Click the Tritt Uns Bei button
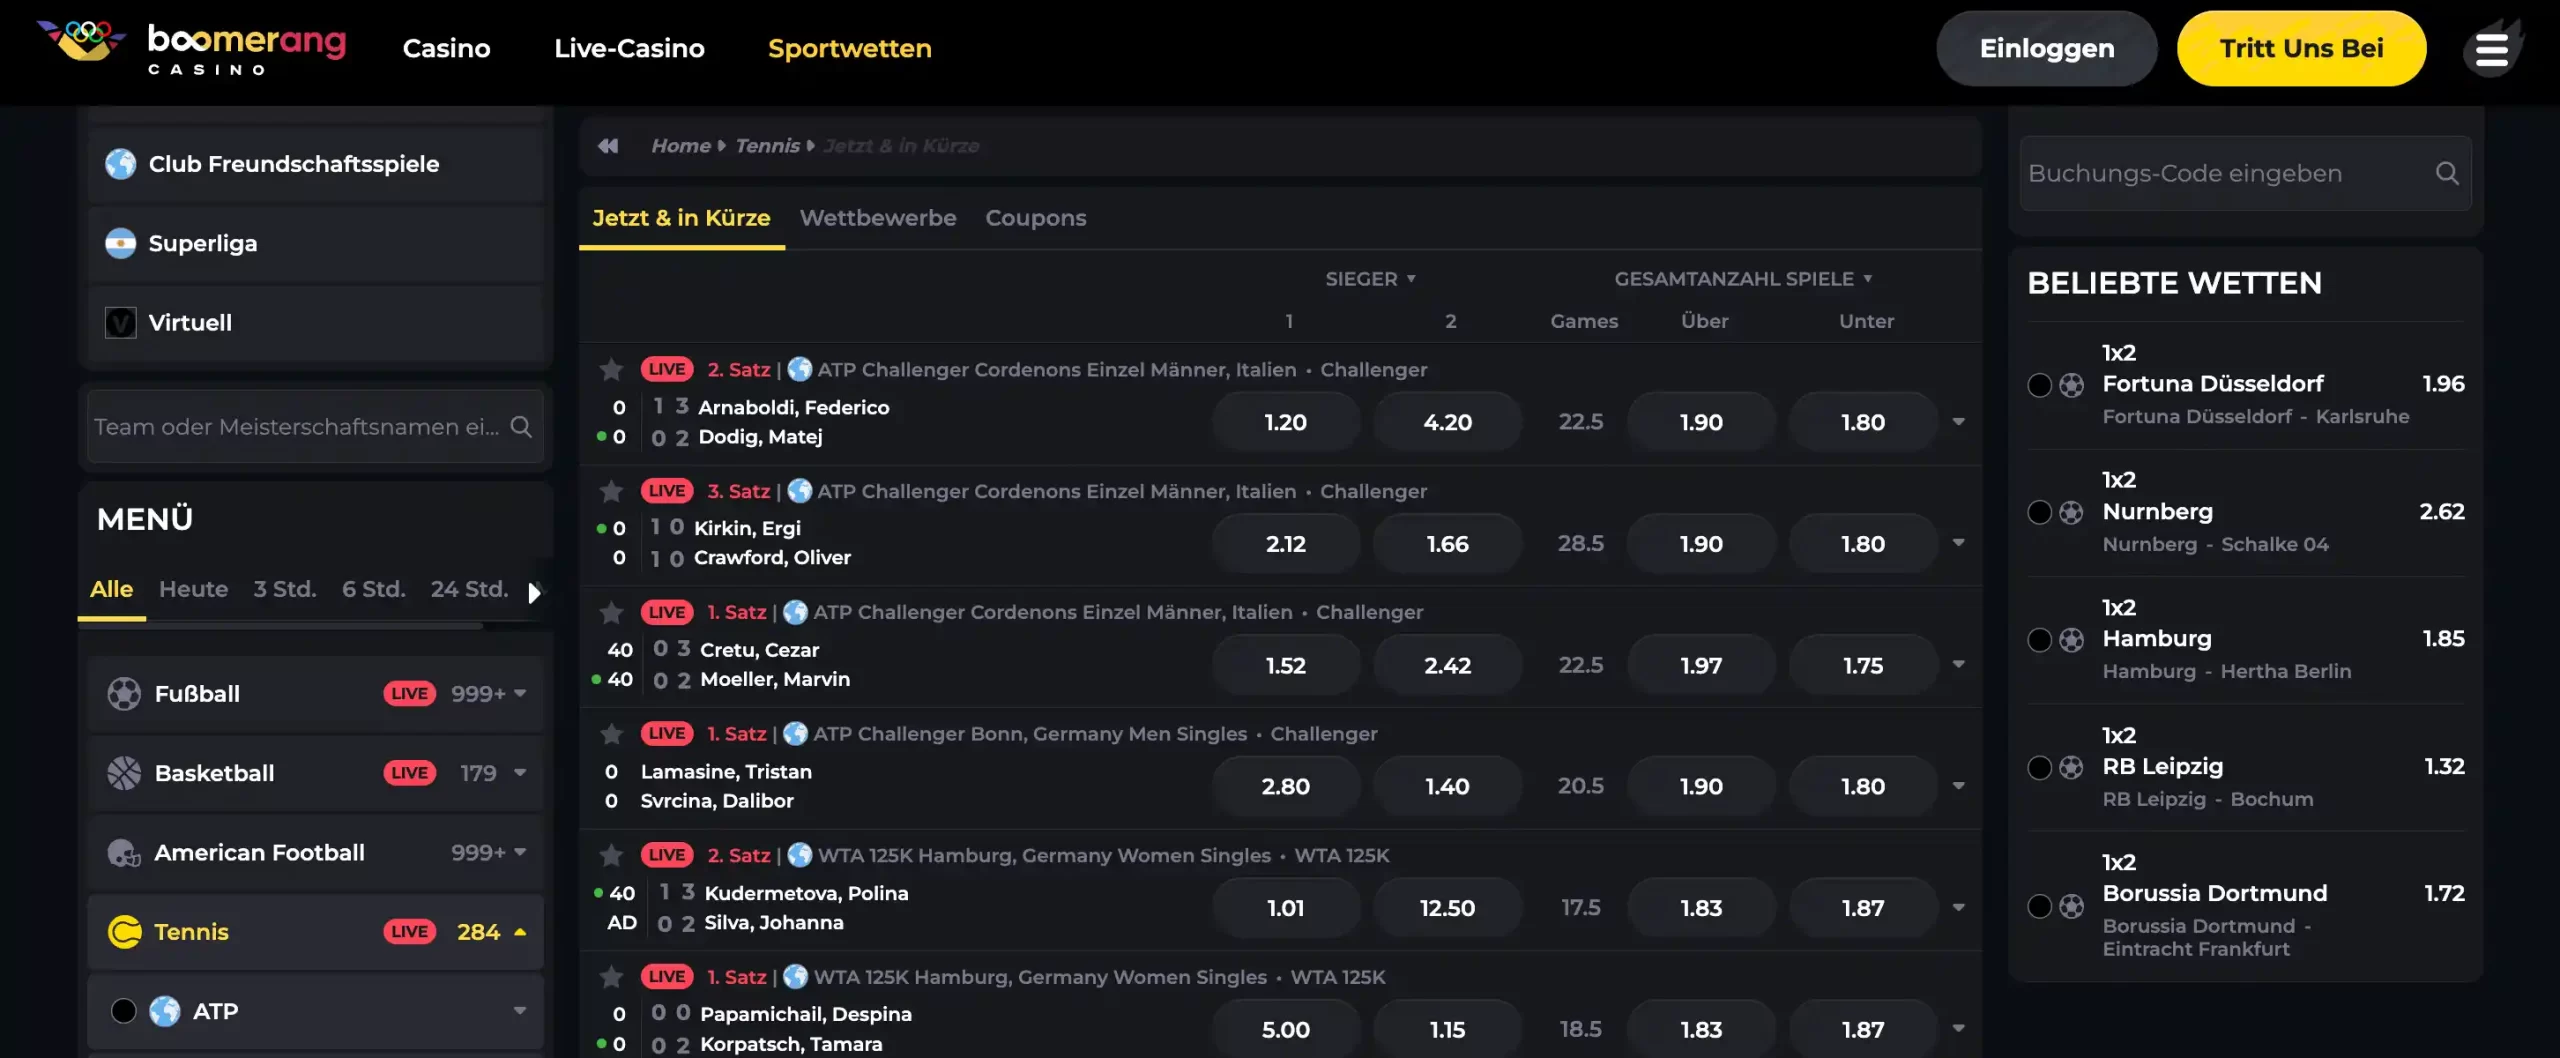2560x1058 pixels. 2302,48
